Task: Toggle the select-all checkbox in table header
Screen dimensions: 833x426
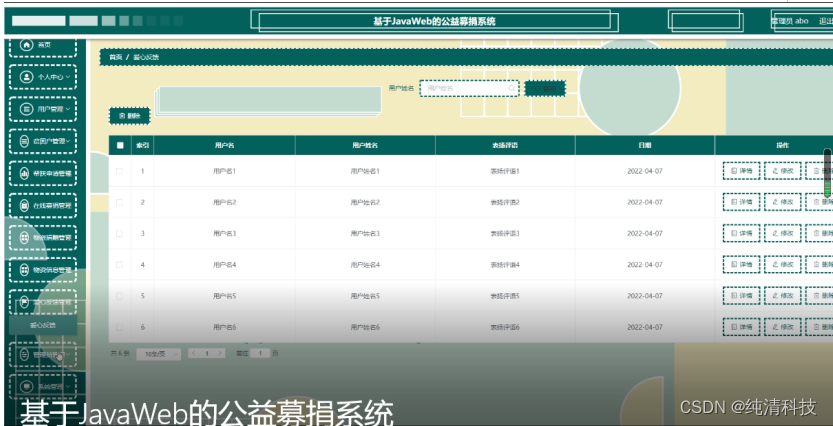Action: [x=120, y=145]
